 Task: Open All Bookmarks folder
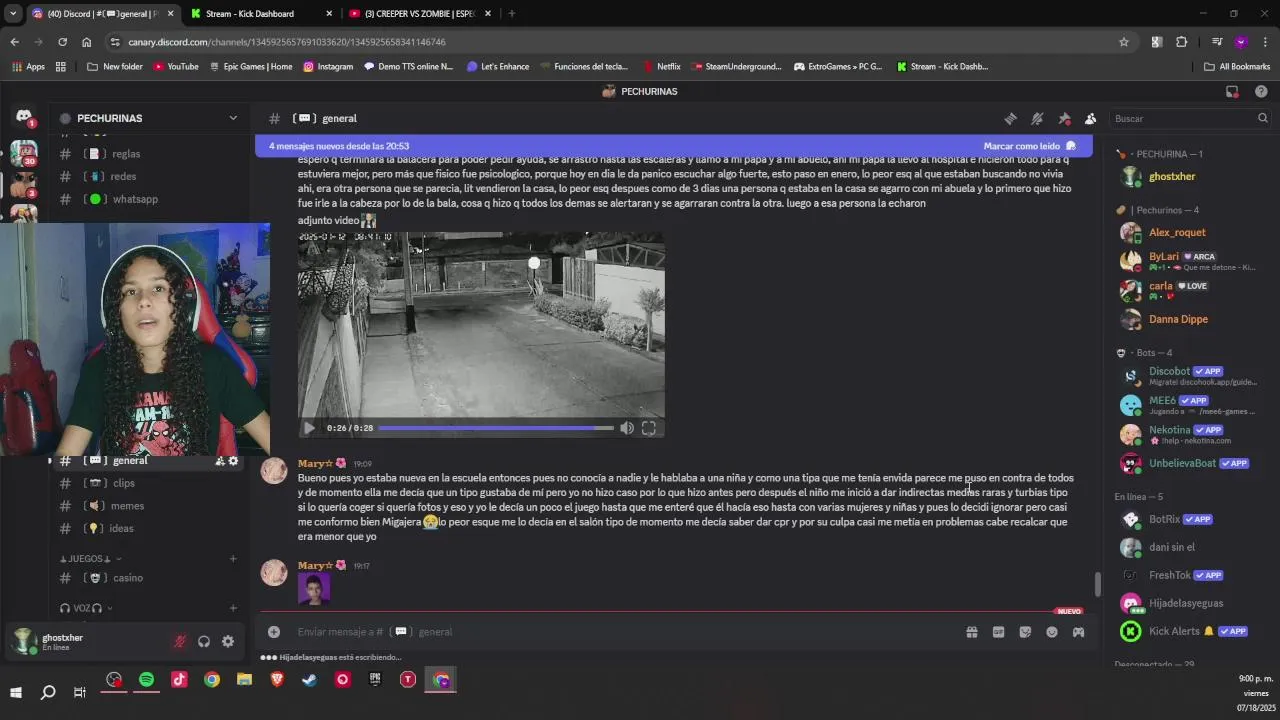coord(1237,67)
